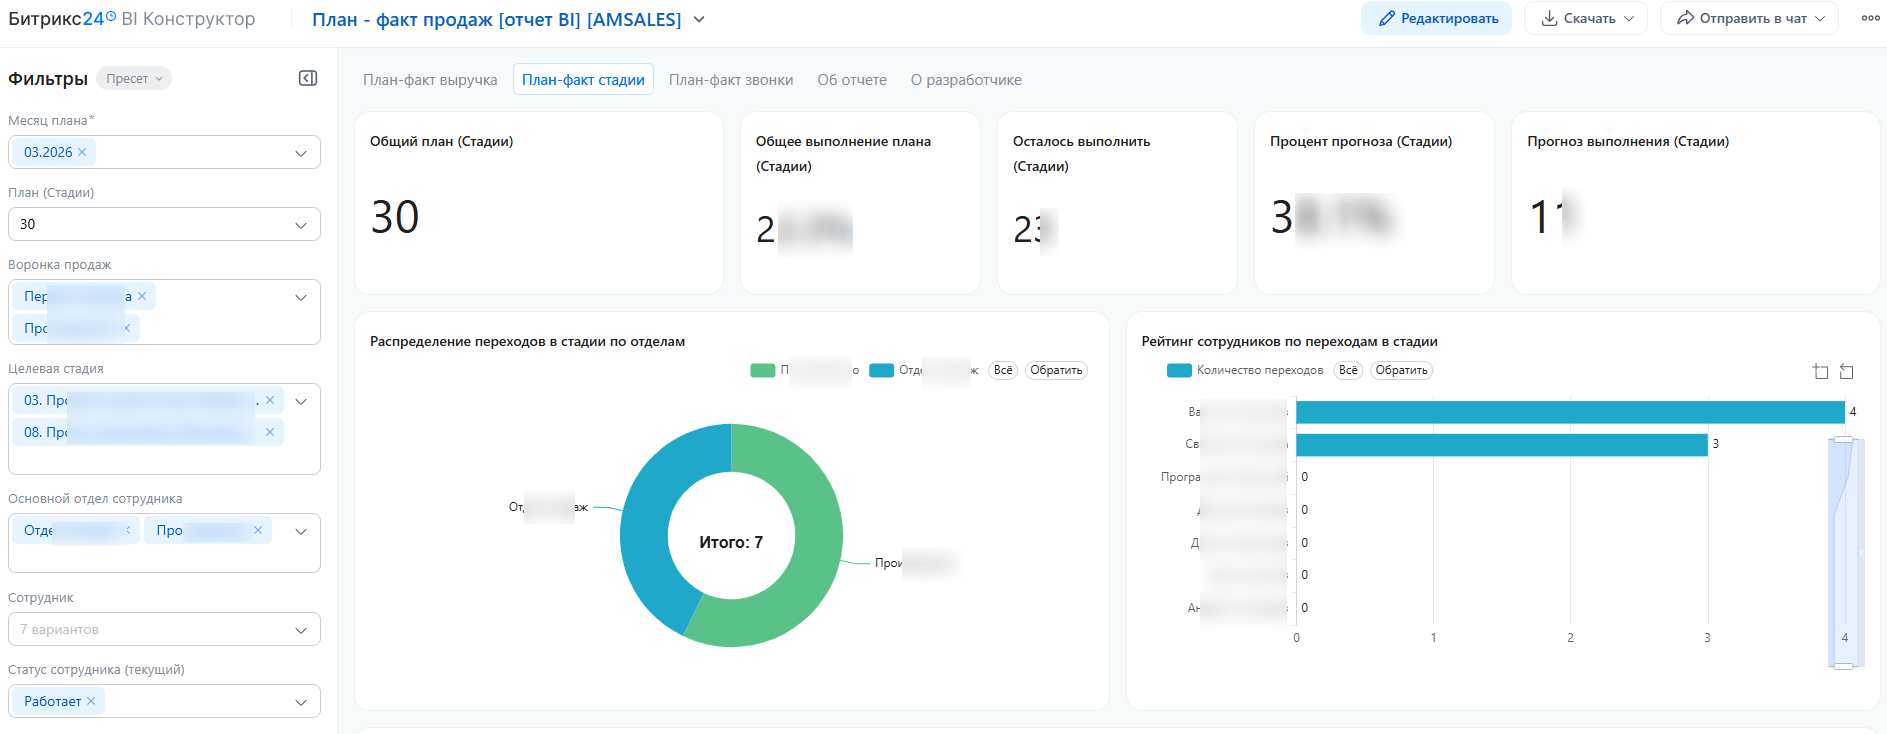Remove the 08. target stage tag

tap(270, 432)
